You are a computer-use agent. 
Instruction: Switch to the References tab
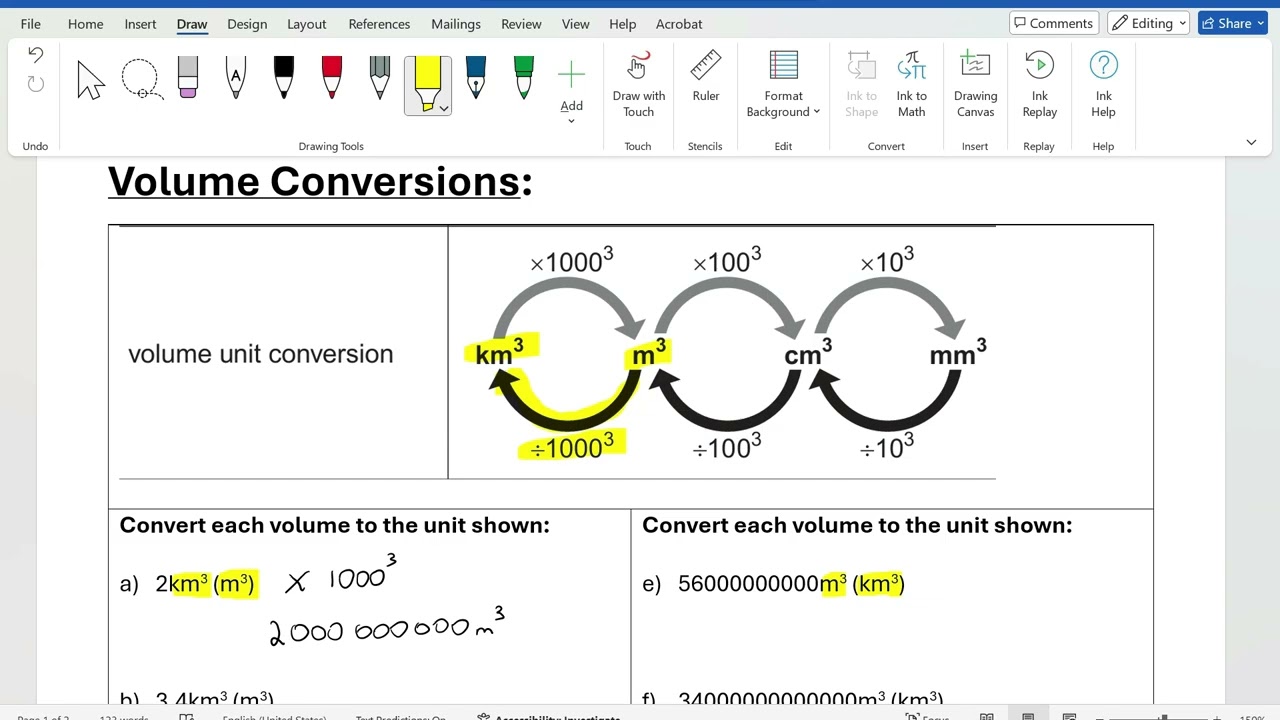click(x=379, y=24)
